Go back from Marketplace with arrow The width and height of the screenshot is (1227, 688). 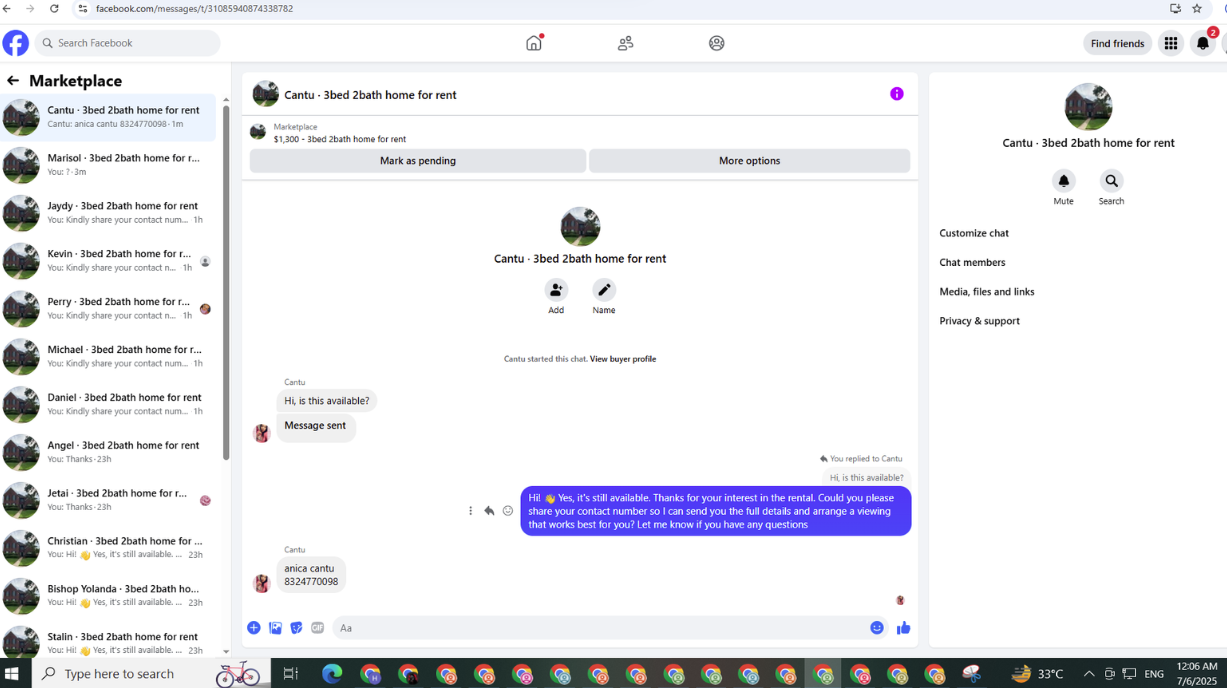(13, 81)
